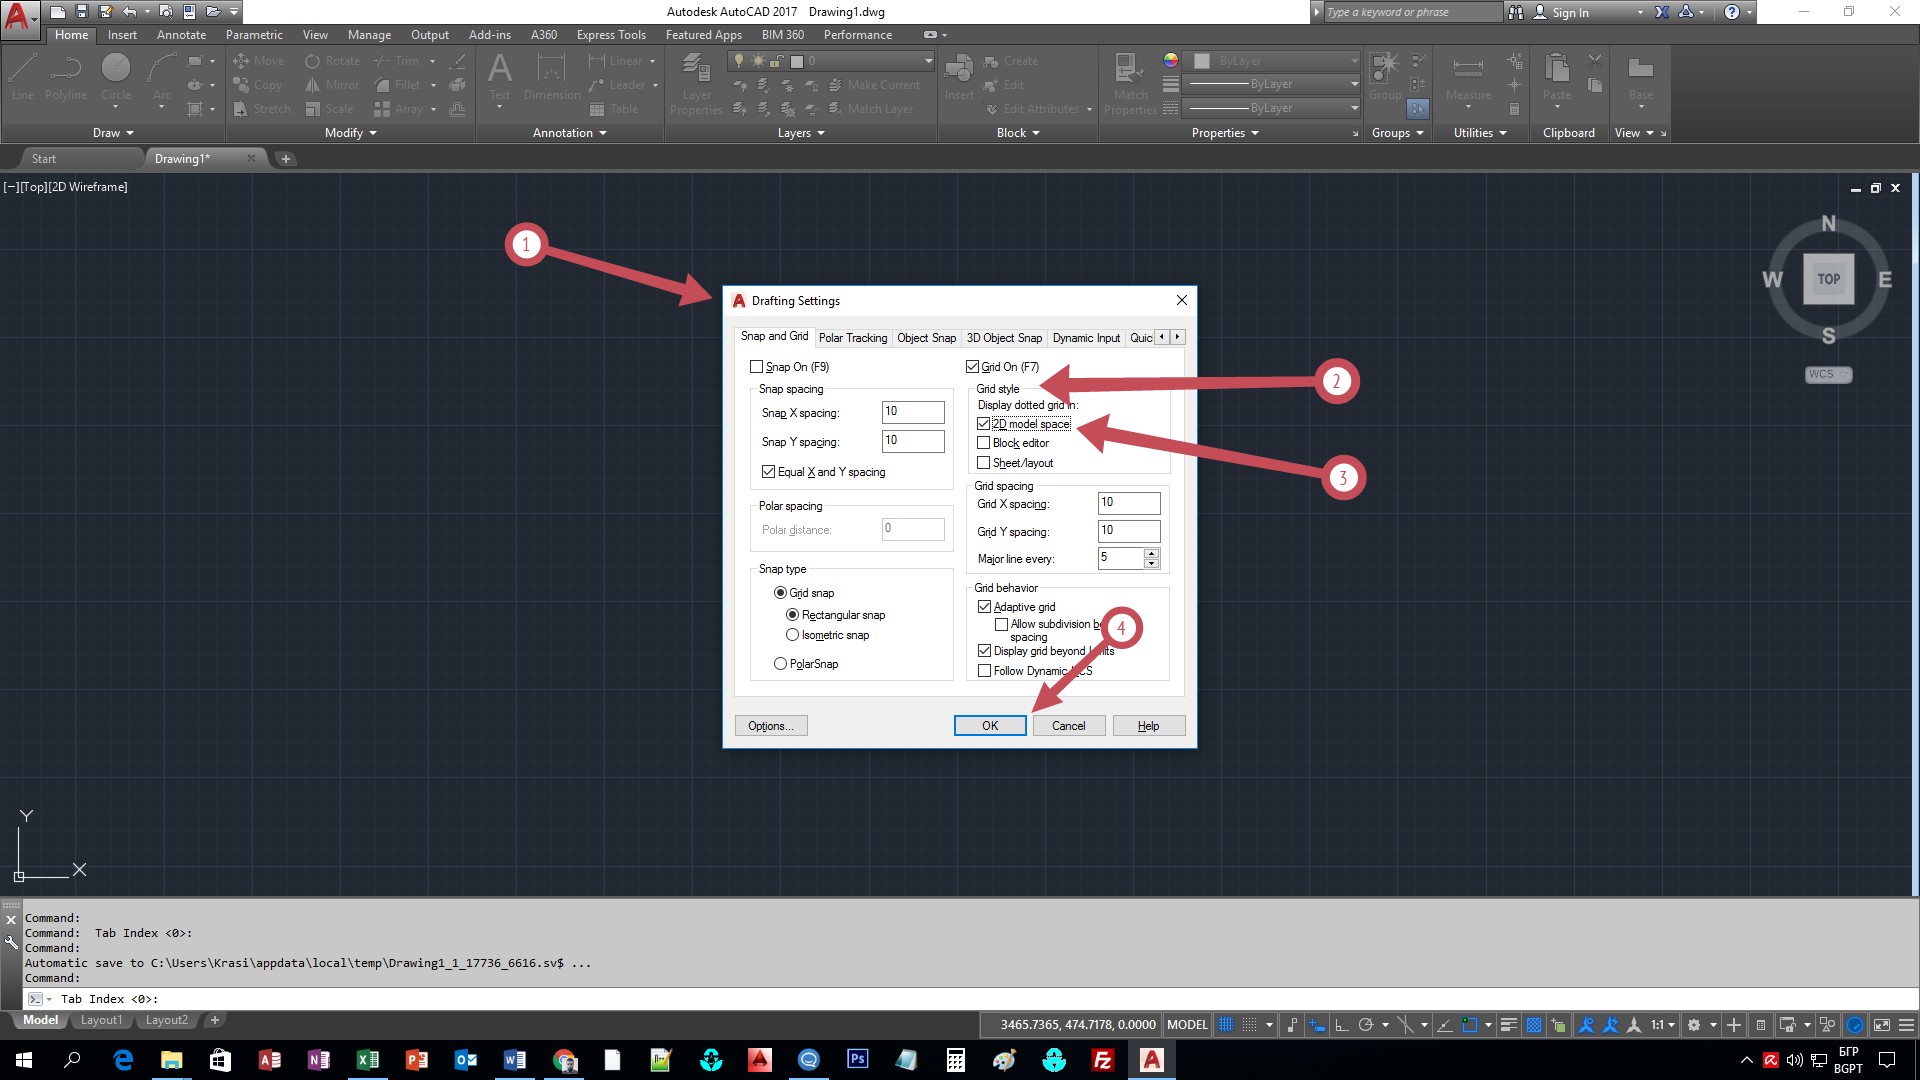Open the Parametric ribbon tab
This screenshot has width=1920, height=1080.
coord(254,35)
